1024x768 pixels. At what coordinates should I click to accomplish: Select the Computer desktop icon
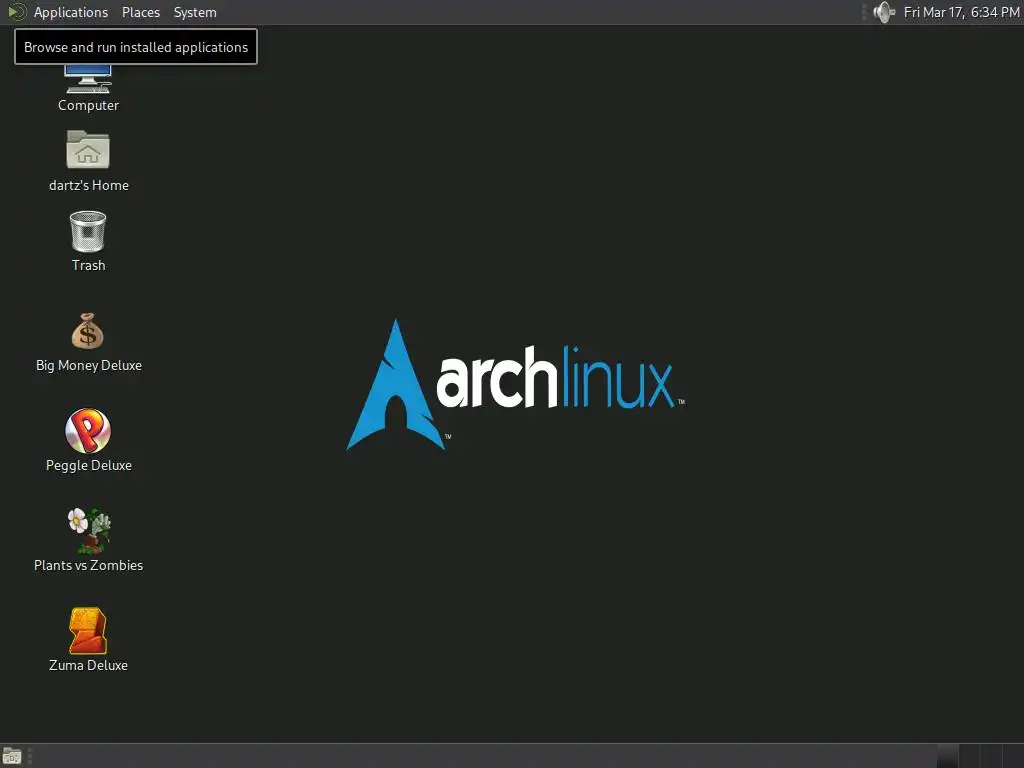(x=88, y=79)
